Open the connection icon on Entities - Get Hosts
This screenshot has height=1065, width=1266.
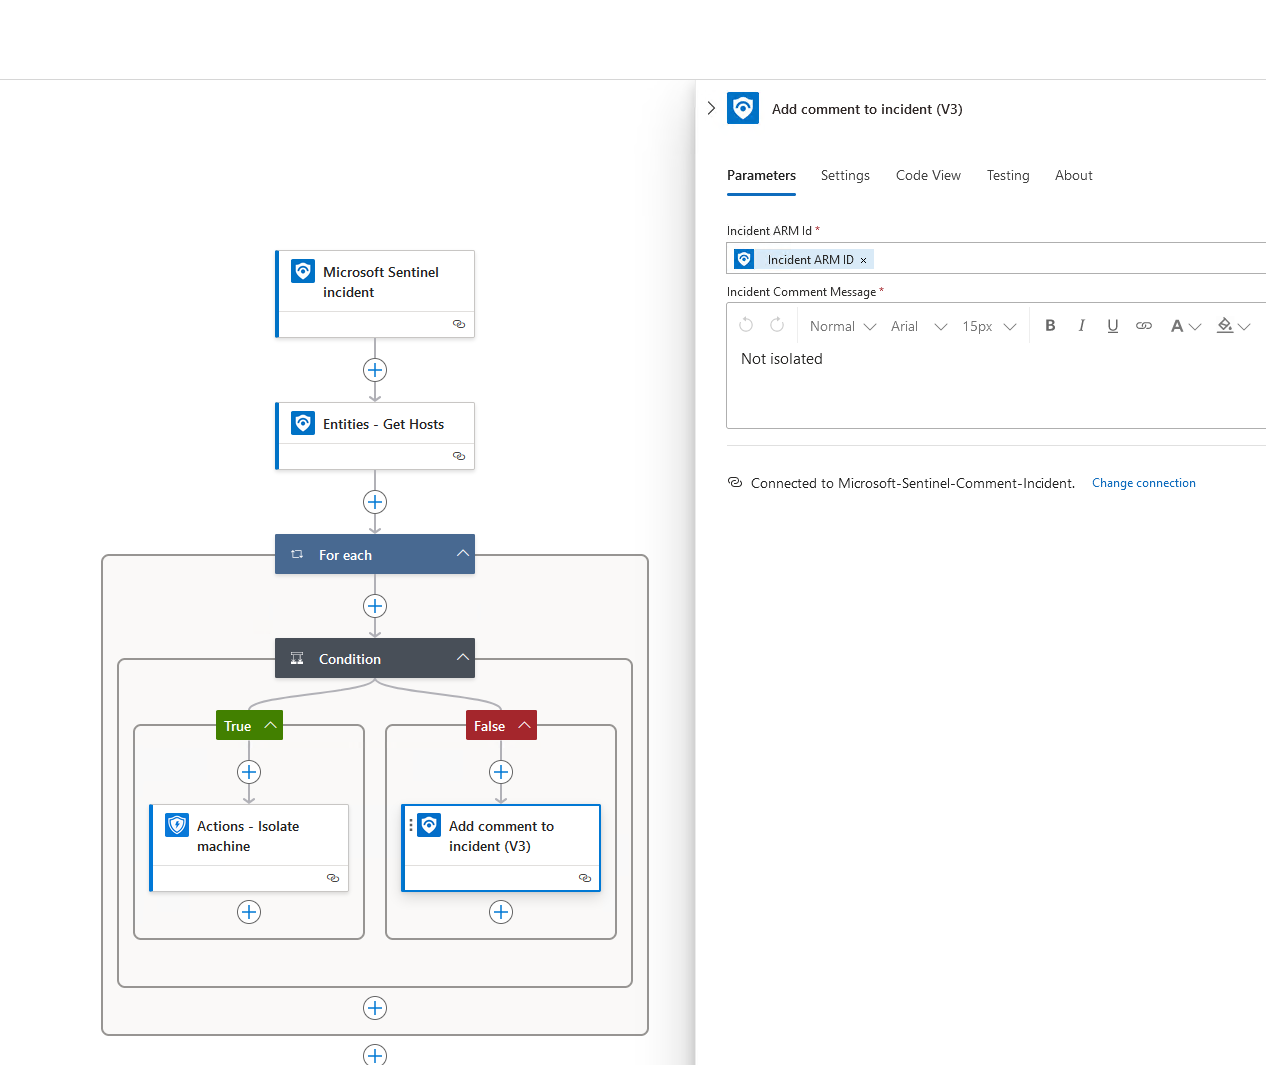459,456
